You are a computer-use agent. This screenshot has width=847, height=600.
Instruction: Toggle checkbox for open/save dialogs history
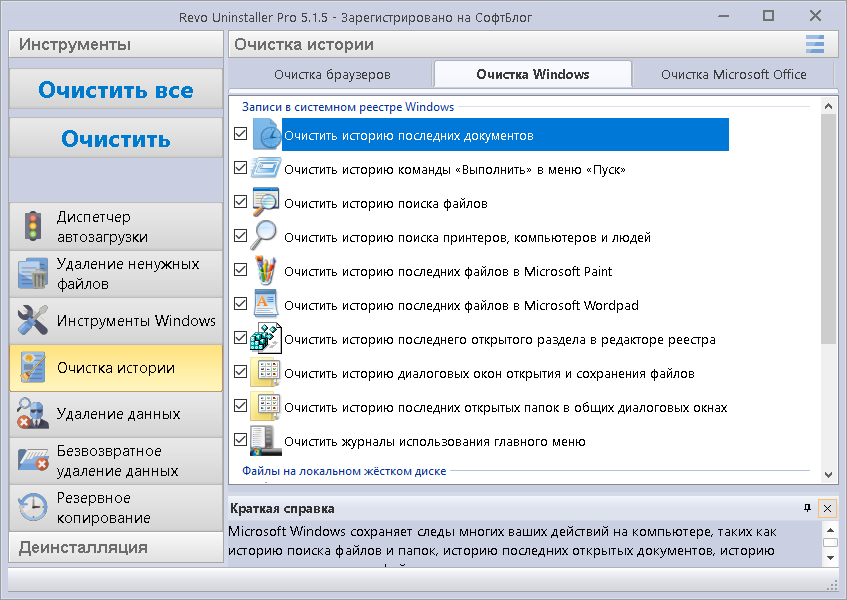click(x=241, y=372)
